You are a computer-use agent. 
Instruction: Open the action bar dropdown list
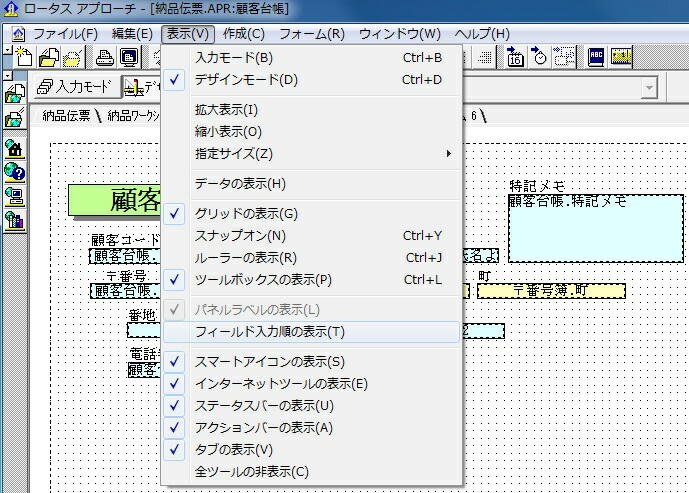pyautogui.click(x=649, y=87)
